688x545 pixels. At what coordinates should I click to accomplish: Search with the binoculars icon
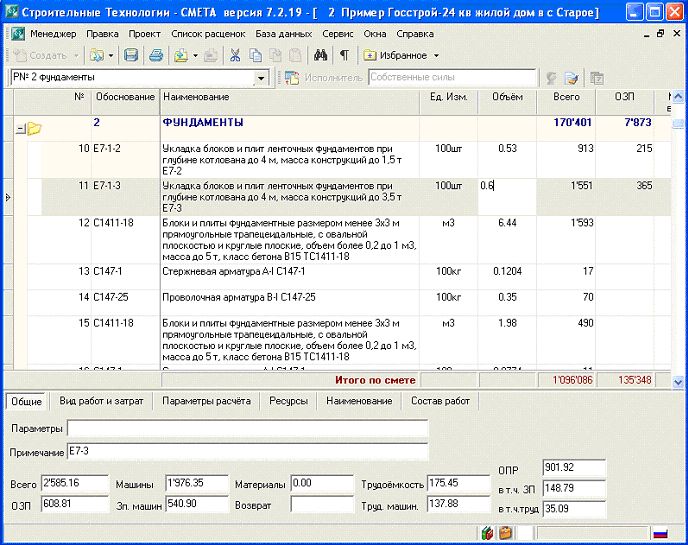(321, 55)
